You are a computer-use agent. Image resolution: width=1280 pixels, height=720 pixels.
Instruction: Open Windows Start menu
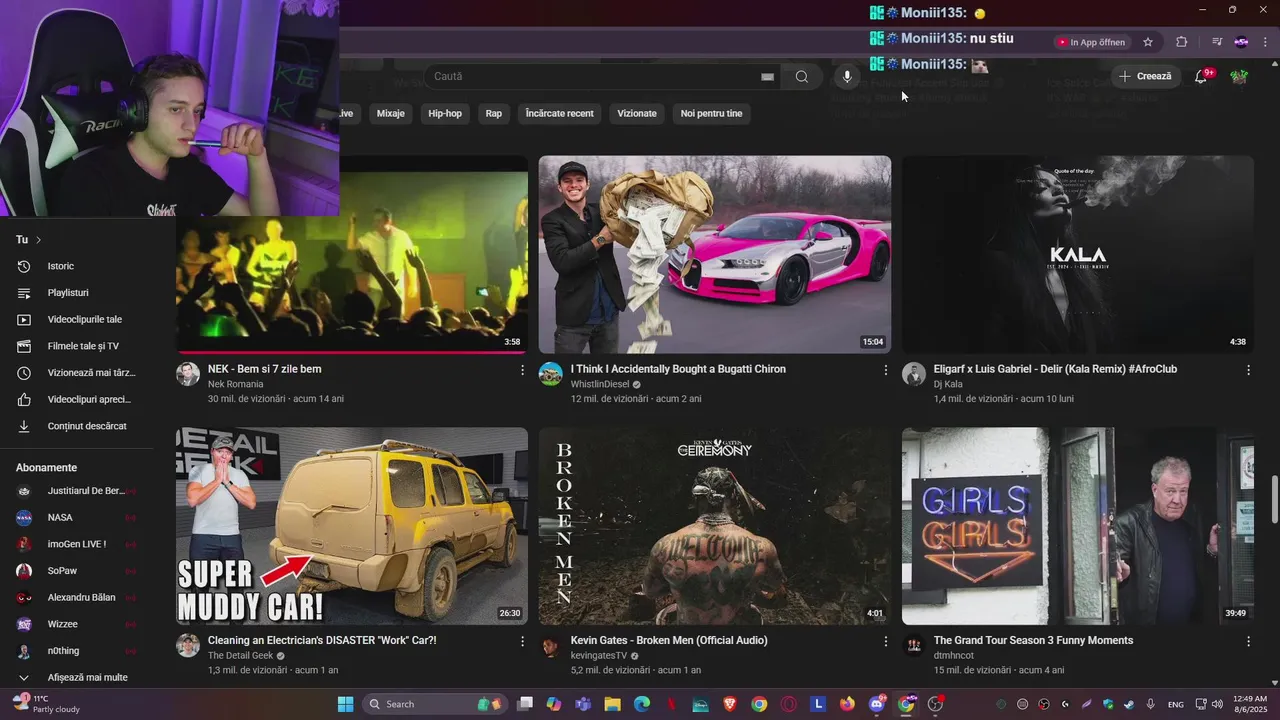(345, 704)
